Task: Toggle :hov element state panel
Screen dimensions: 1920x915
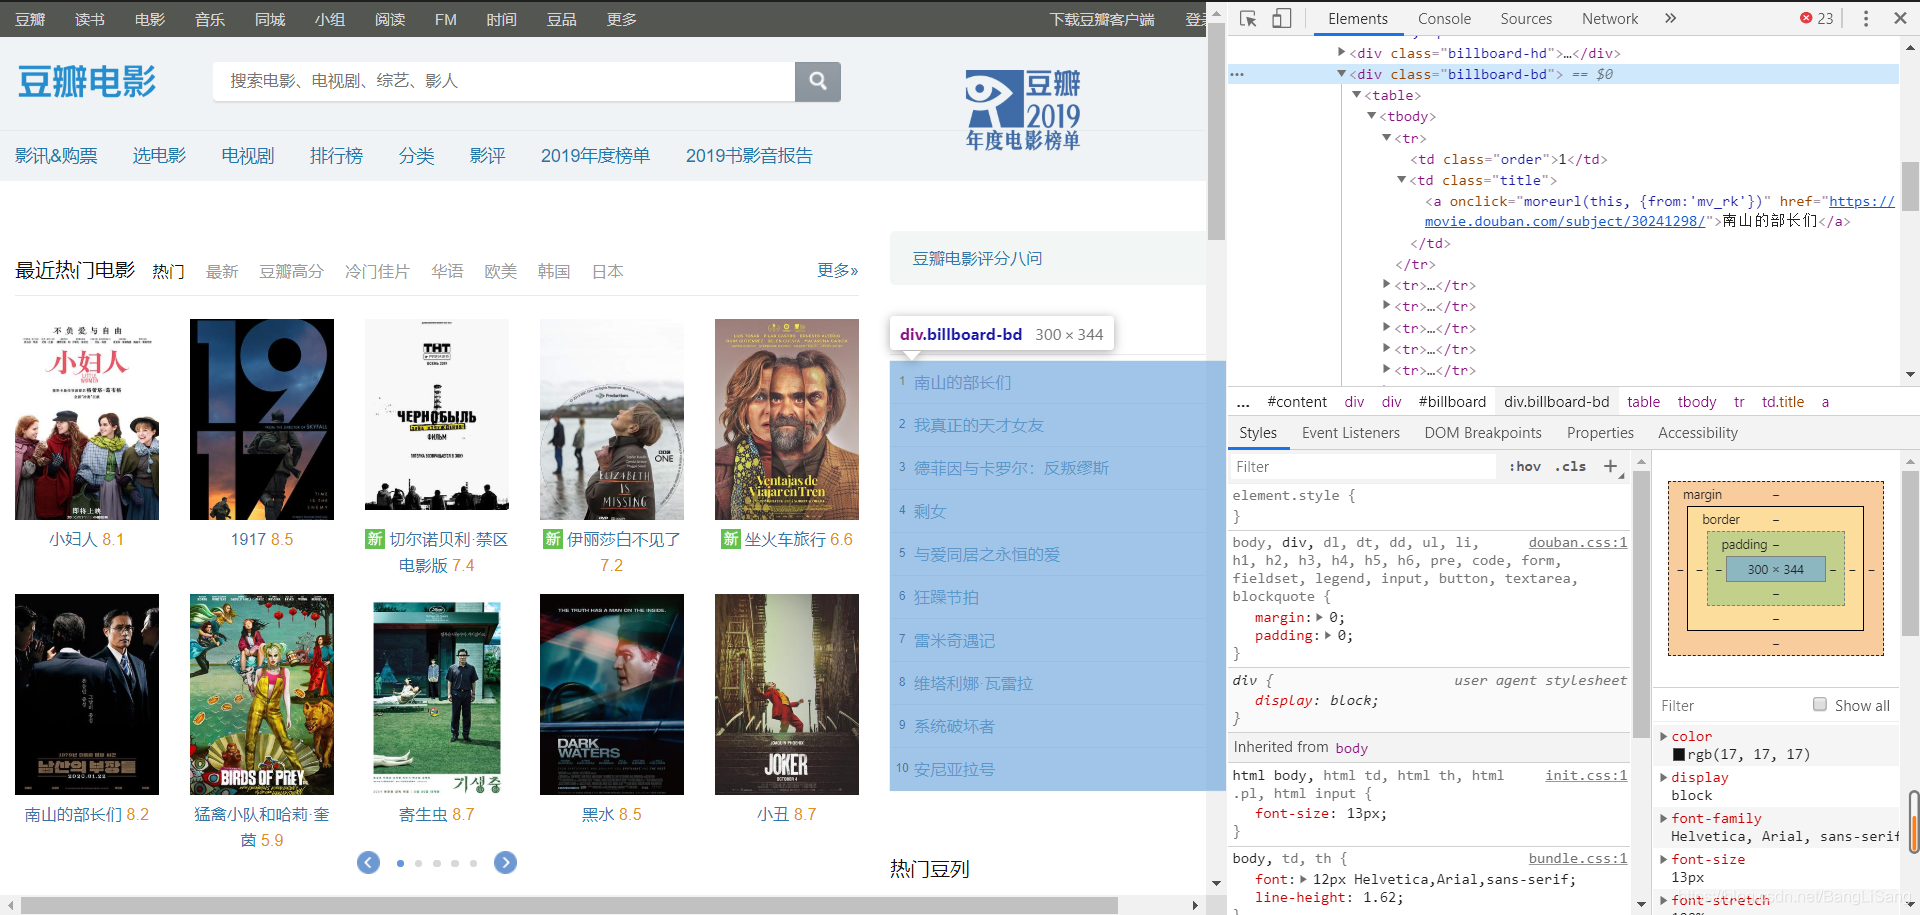Action: point(1525,467)
